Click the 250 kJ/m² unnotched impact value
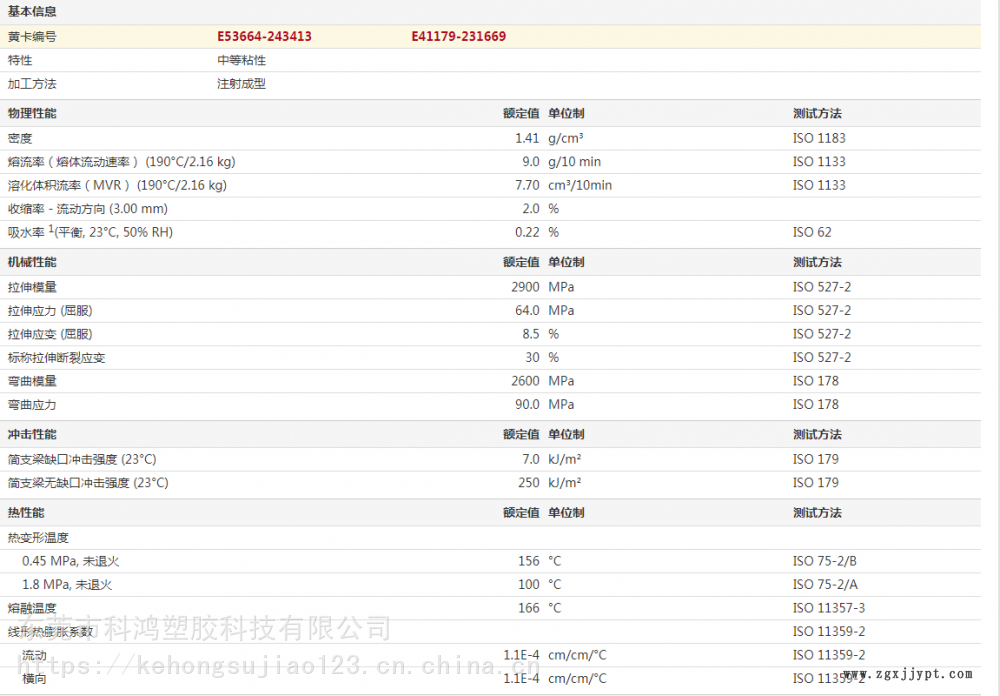The image size is (1000, 696). [527, 483]
